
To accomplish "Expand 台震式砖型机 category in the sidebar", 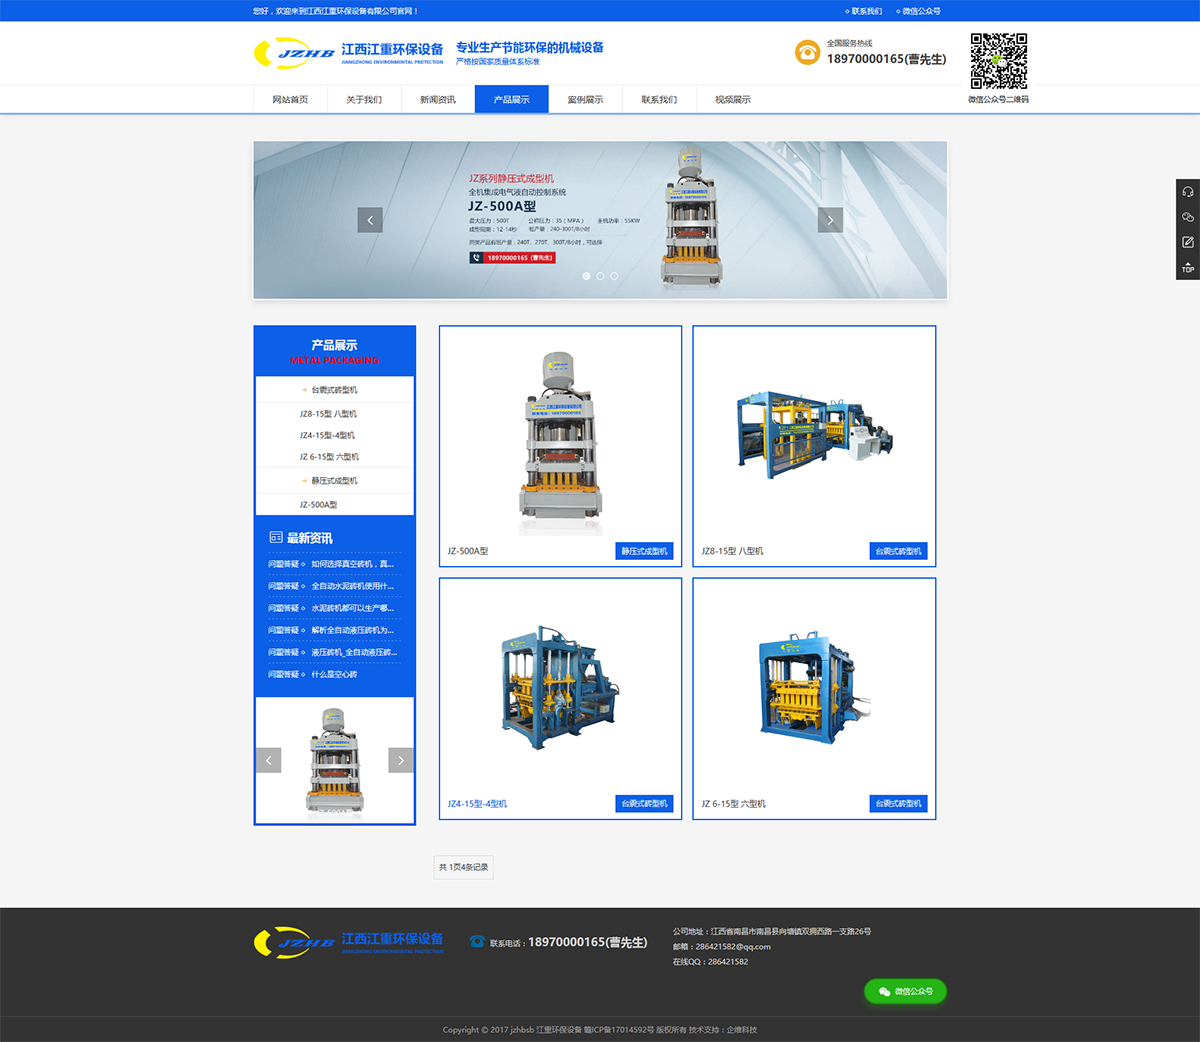I will (334, 390).
